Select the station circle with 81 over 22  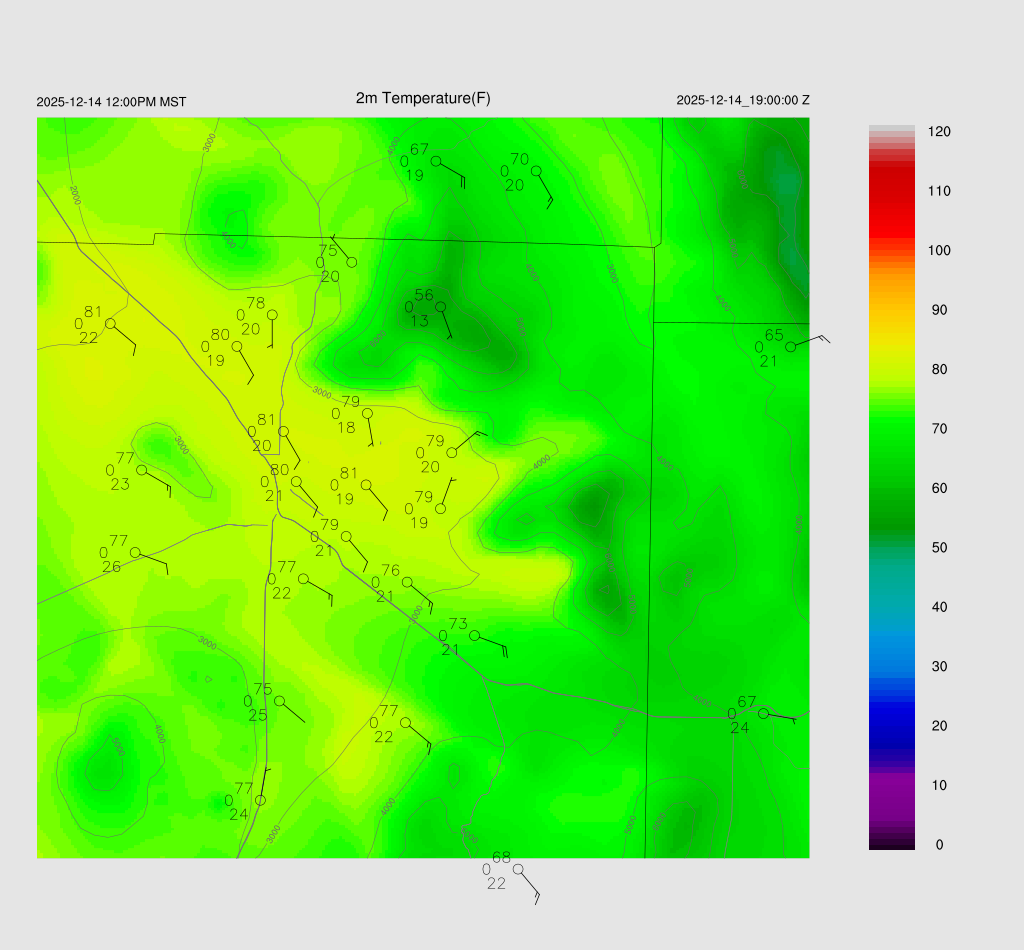click(110, 323)
